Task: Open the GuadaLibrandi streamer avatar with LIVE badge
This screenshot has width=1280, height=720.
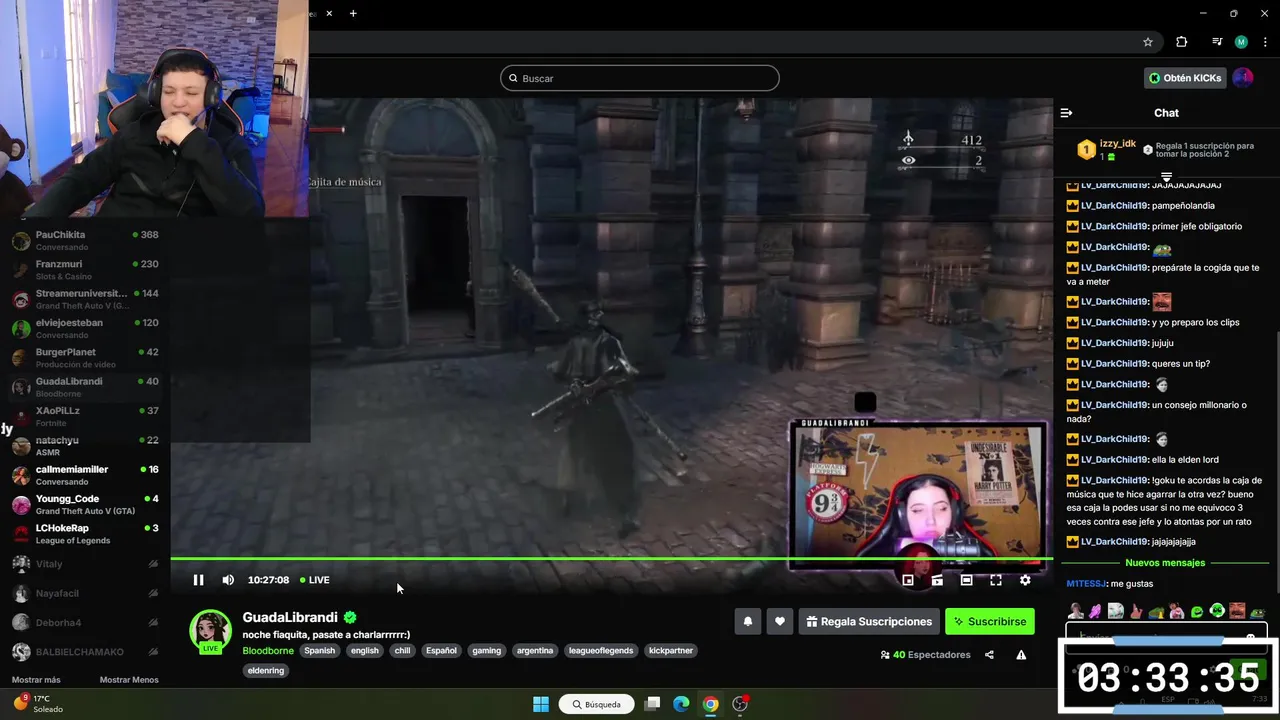Action: [x=210, y=631]
